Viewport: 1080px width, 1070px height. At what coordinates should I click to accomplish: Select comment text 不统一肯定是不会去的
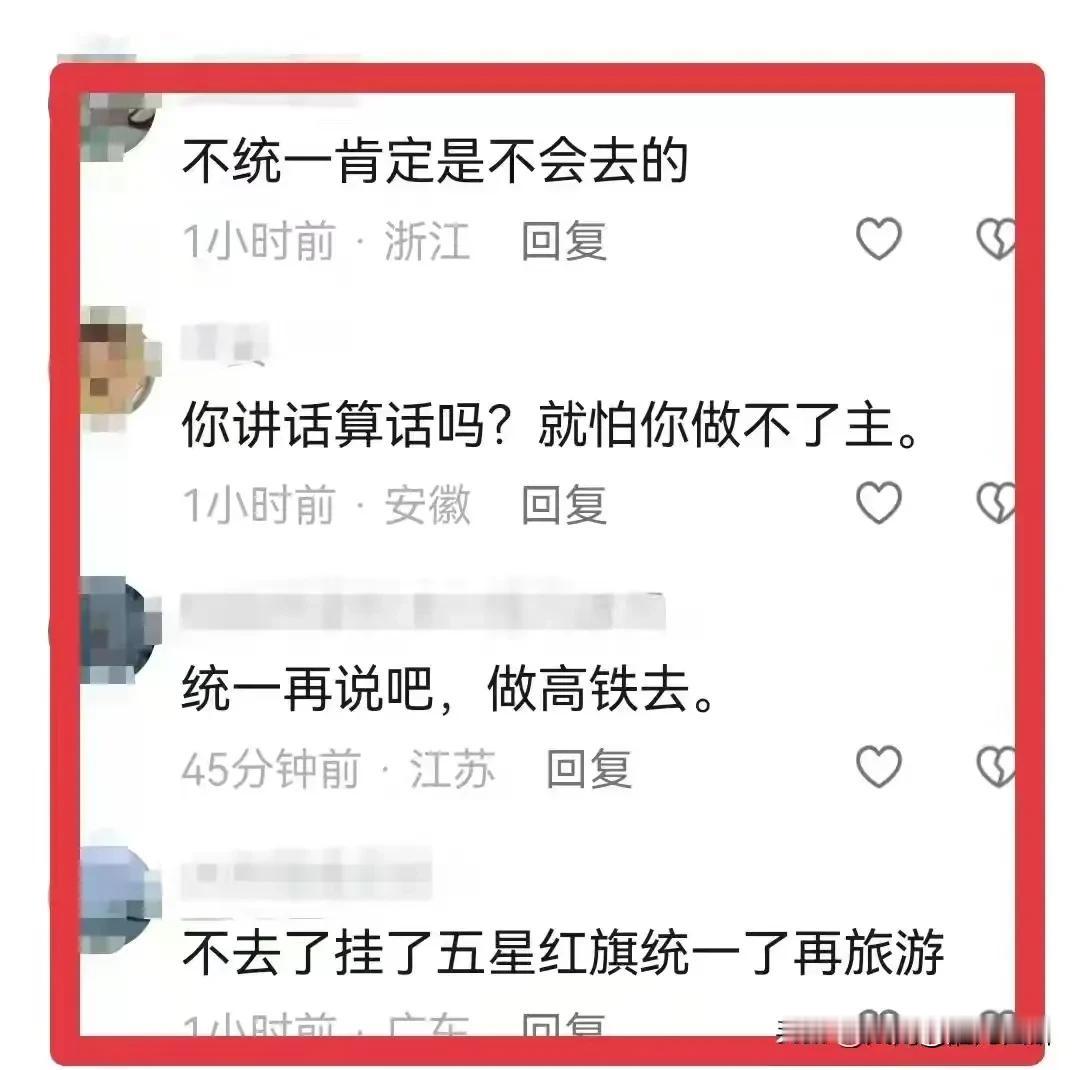[x=435, y=161]
